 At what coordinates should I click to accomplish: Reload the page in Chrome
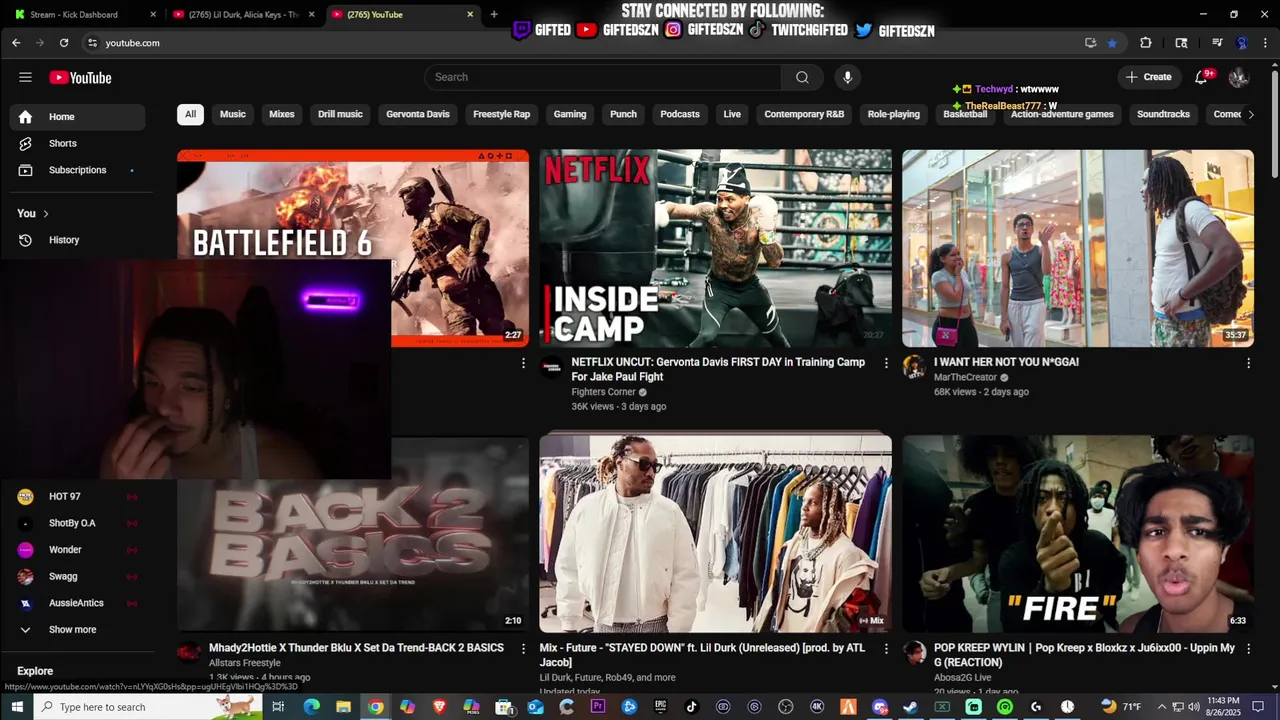click(64, 43)
